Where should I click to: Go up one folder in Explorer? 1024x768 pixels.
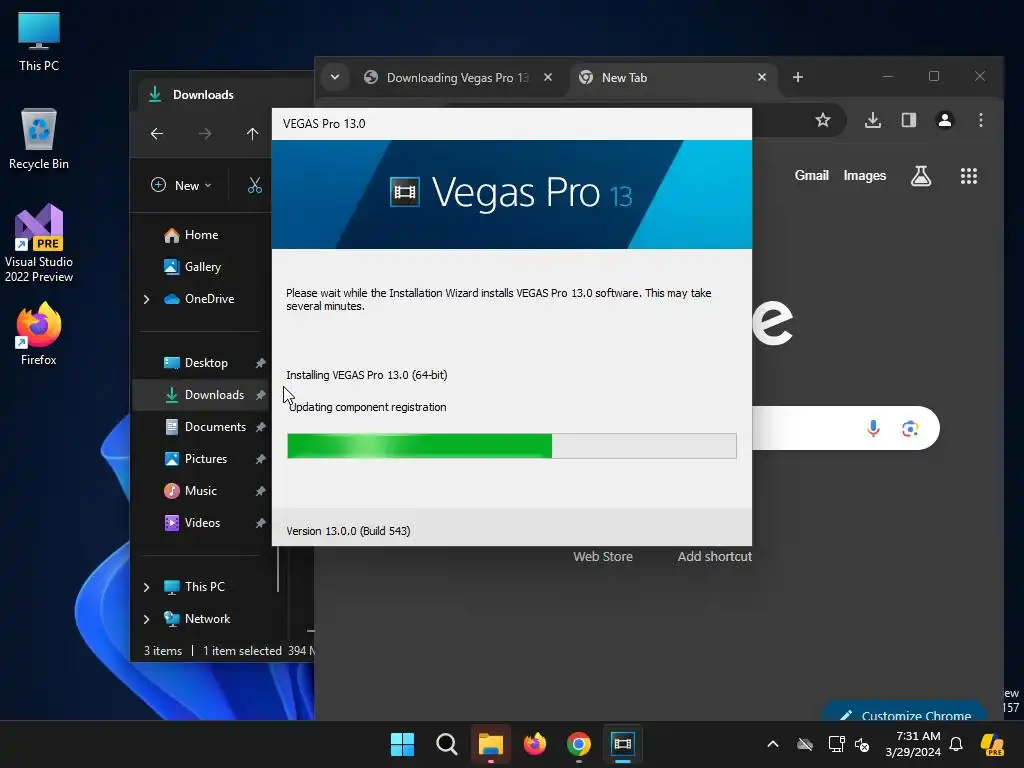(x=252, y=134)
